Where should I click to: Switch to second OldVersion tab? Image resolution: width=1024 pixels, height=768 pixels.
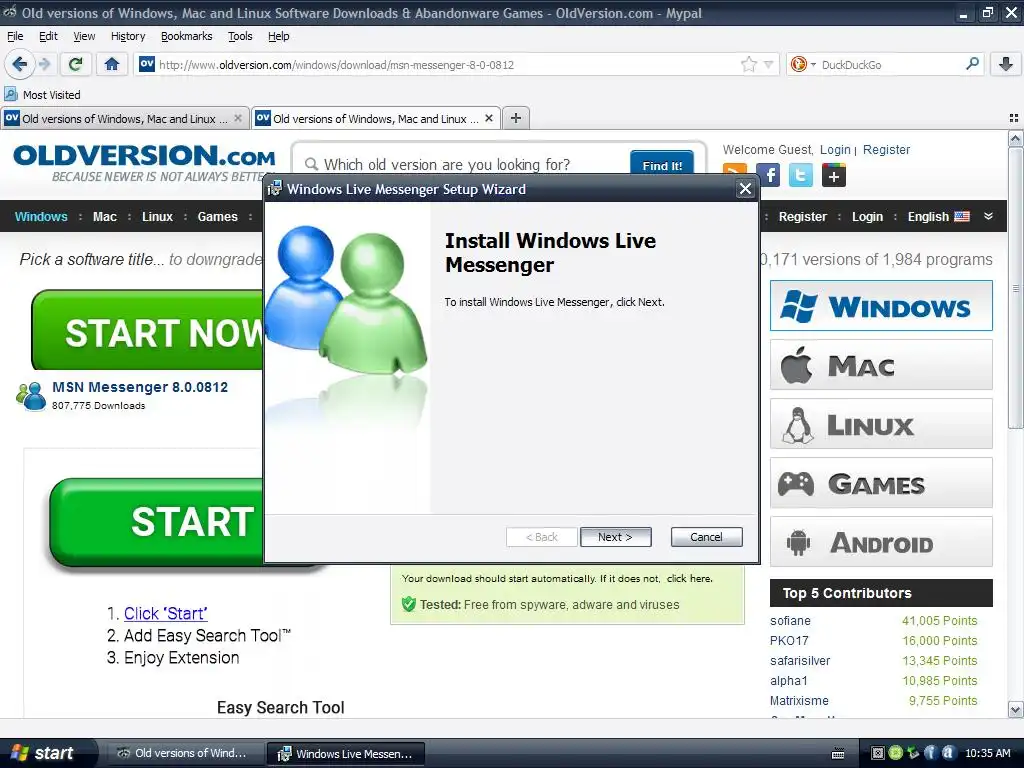[x=376, y=118]
